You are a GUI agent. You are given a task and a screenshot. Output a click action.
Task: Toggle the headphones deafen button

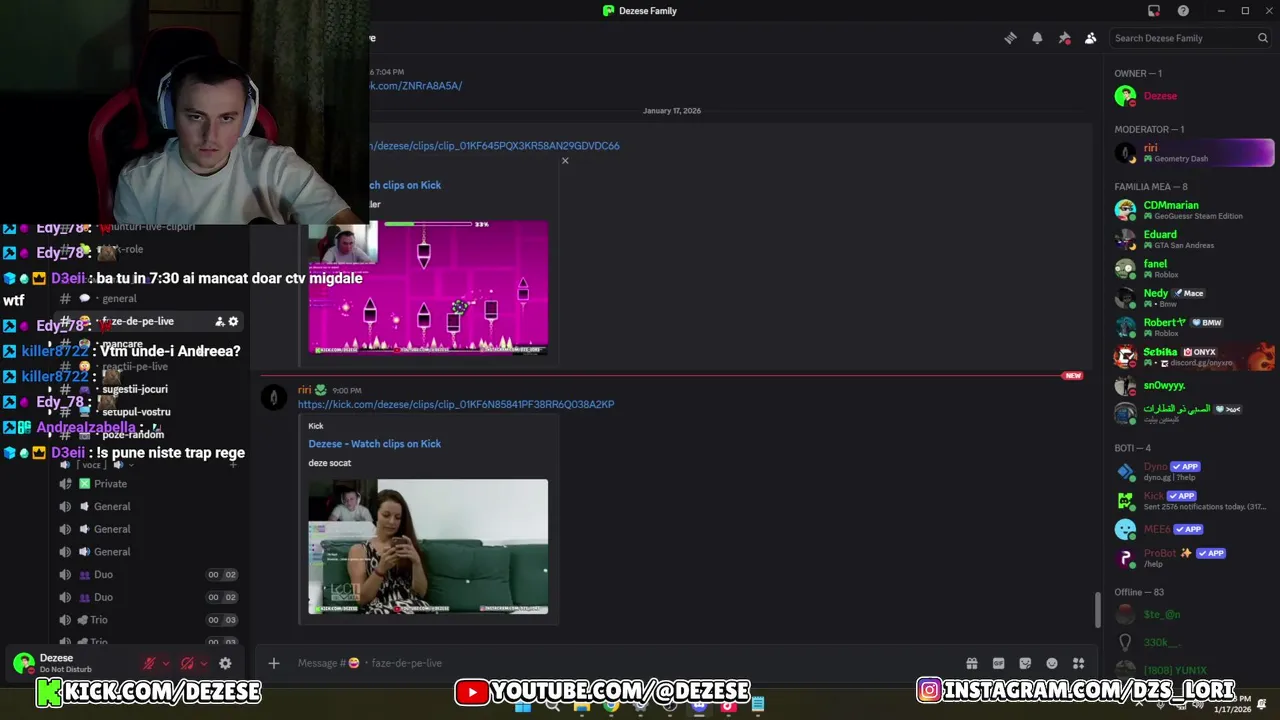(187, 663)
